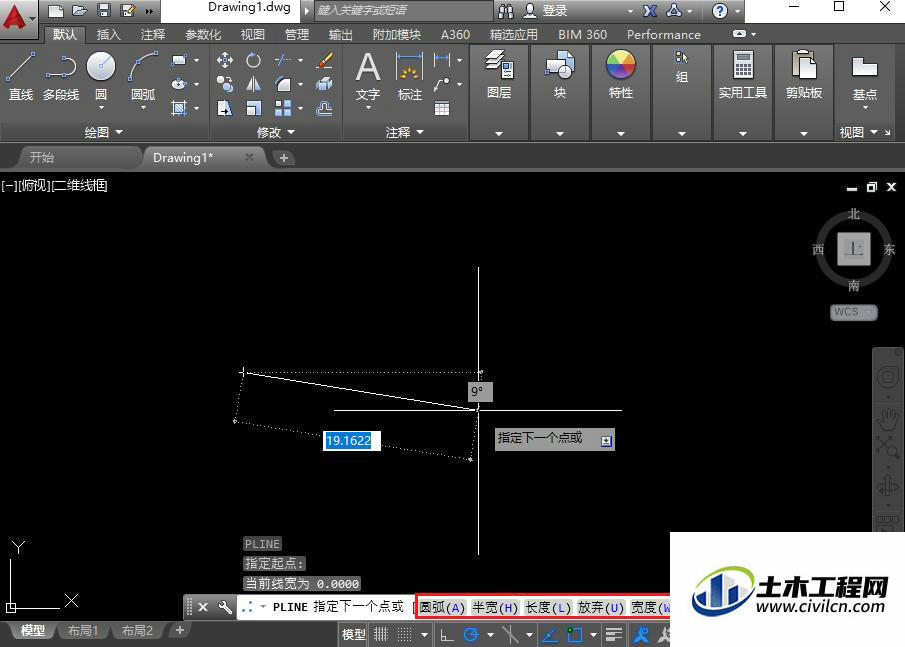Image resolution: width=905 pixels, height=647 pixels.
Task: Toggle lineweight display in status bar
Action: 614,635
